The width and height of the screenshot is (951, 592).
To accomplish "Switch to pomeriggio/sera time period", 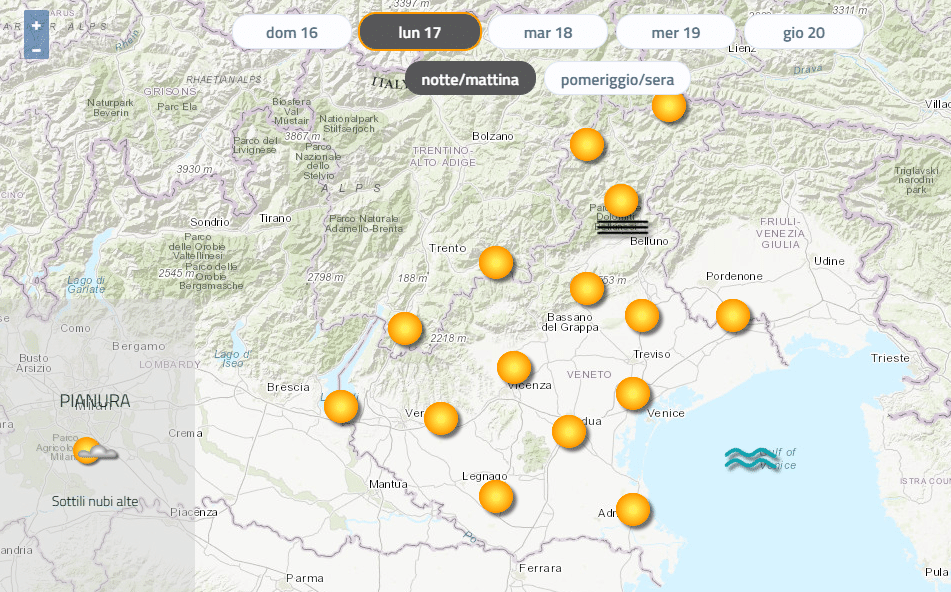I will click(617, 79).
